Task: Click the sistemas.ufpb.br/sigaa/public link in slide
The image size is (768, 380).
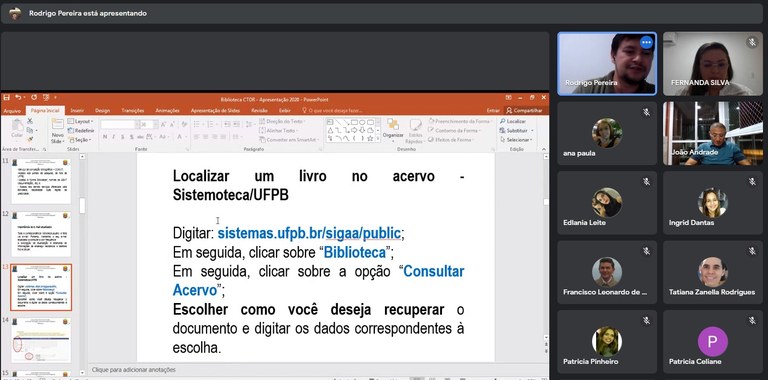Action: pyautogui.click(x=309, y=233)
